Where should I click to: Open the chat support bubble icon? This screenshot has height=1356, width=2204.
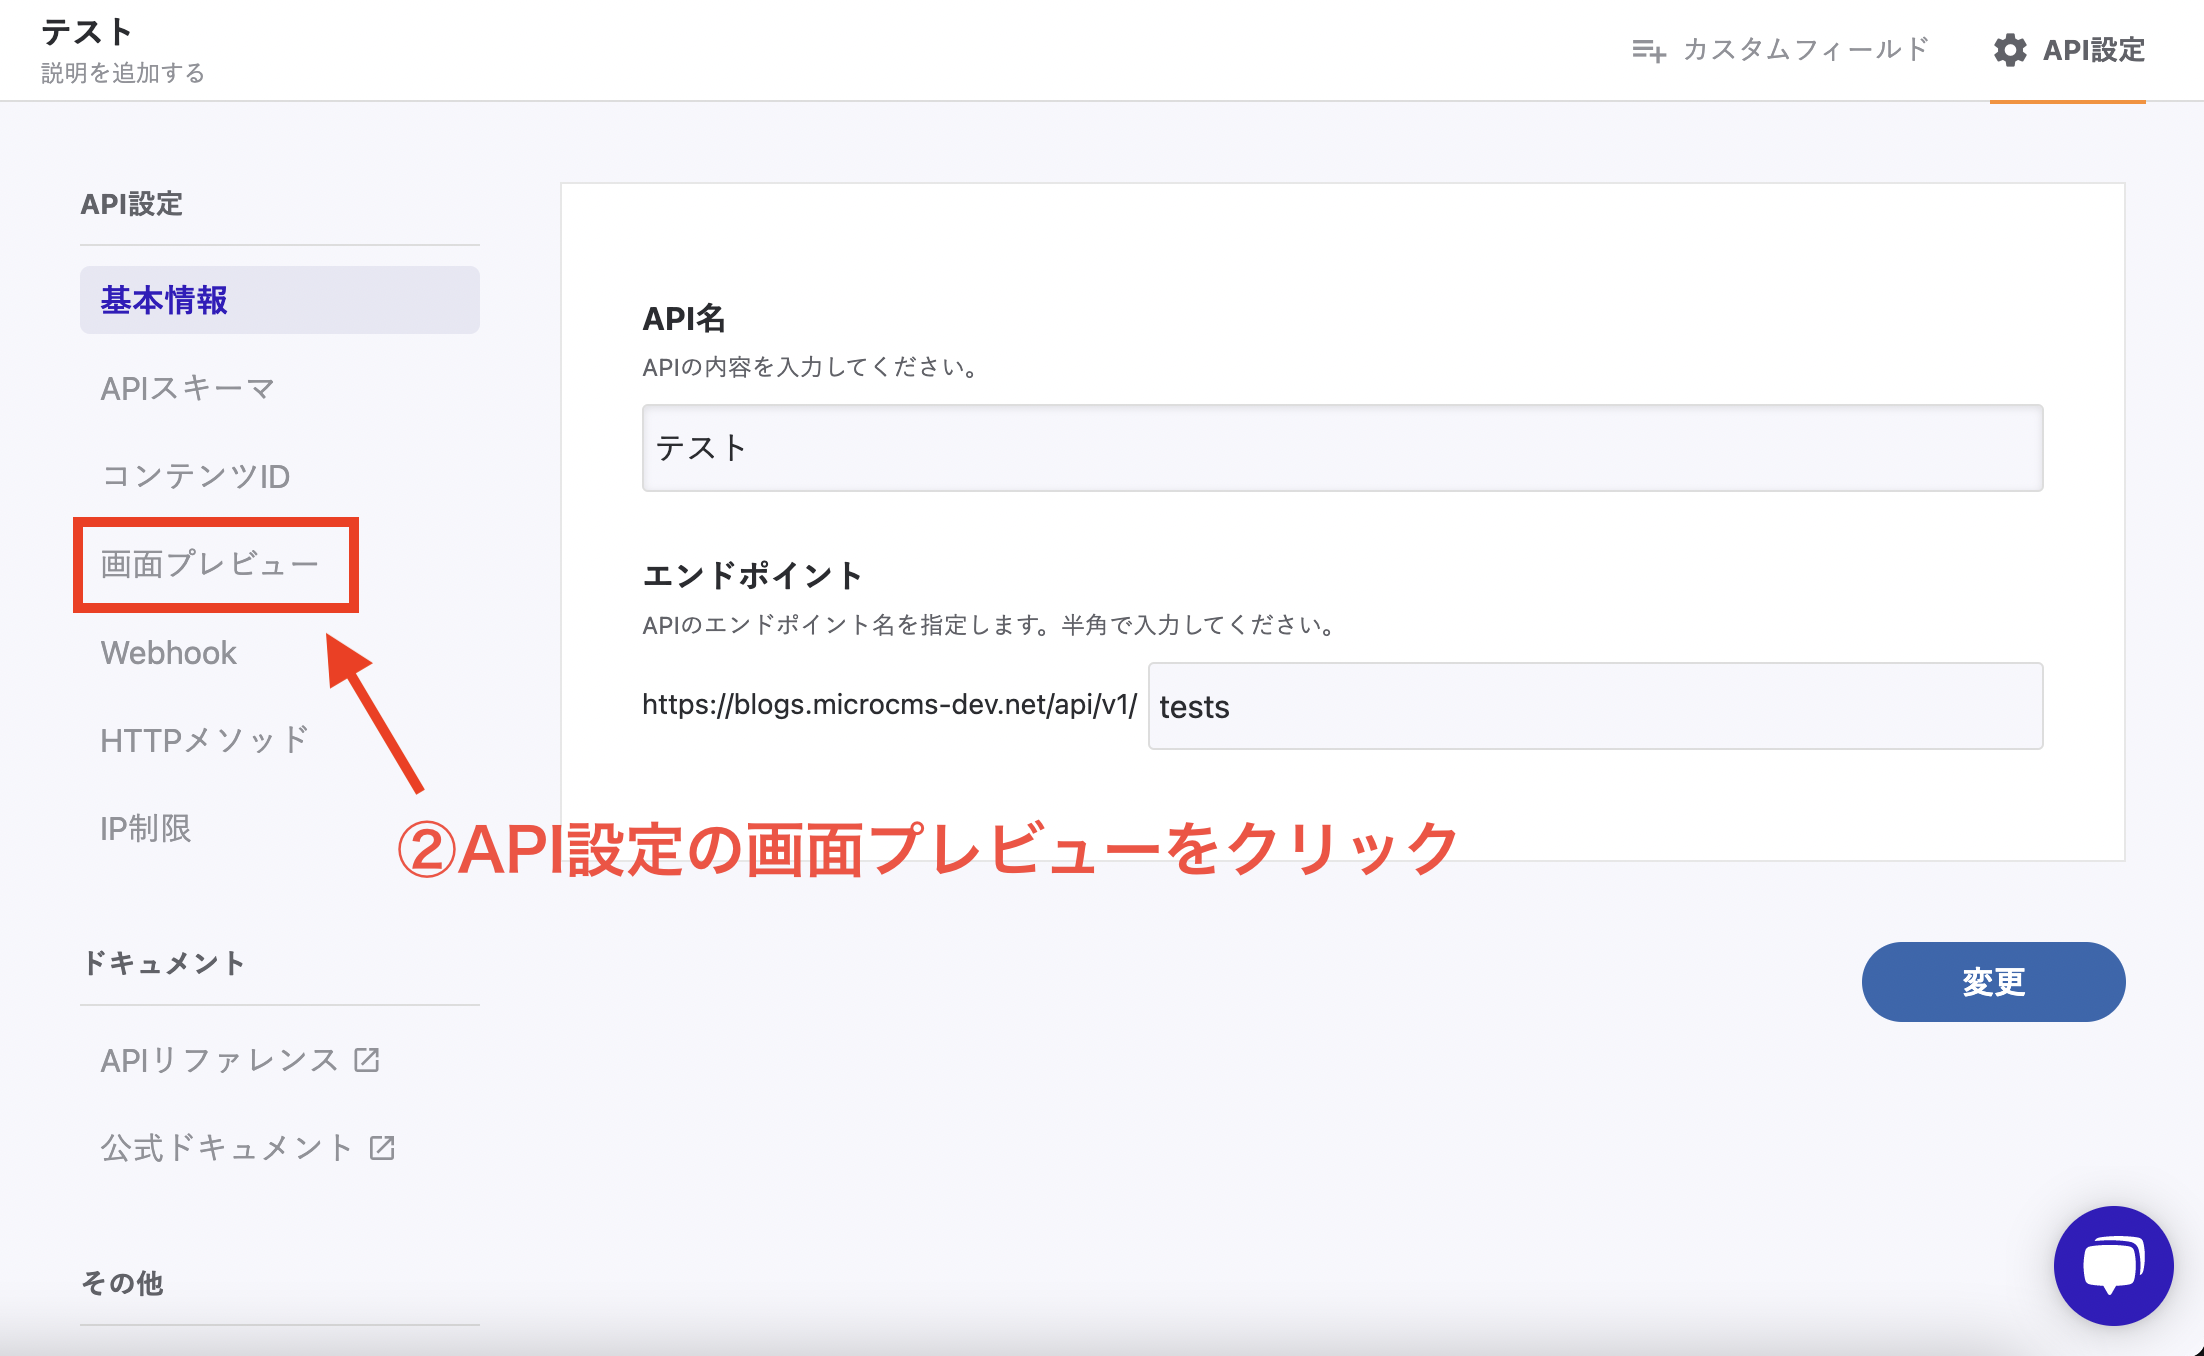point(2112,1265)
